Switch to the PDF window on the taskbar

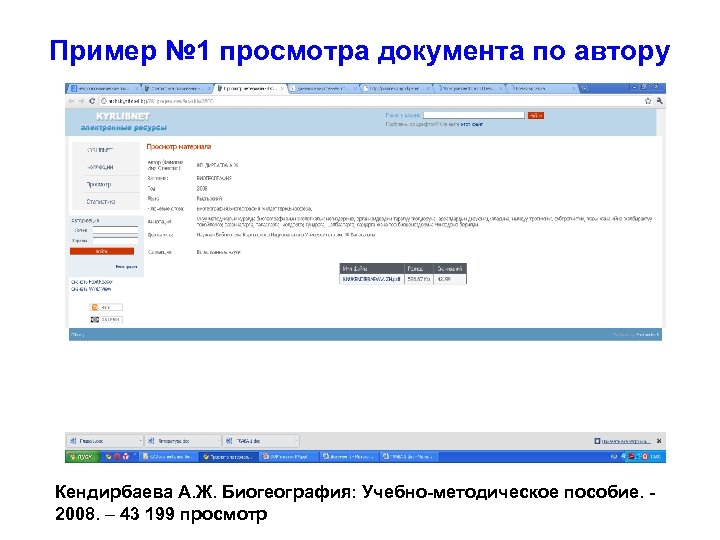[x=288, y=456]
